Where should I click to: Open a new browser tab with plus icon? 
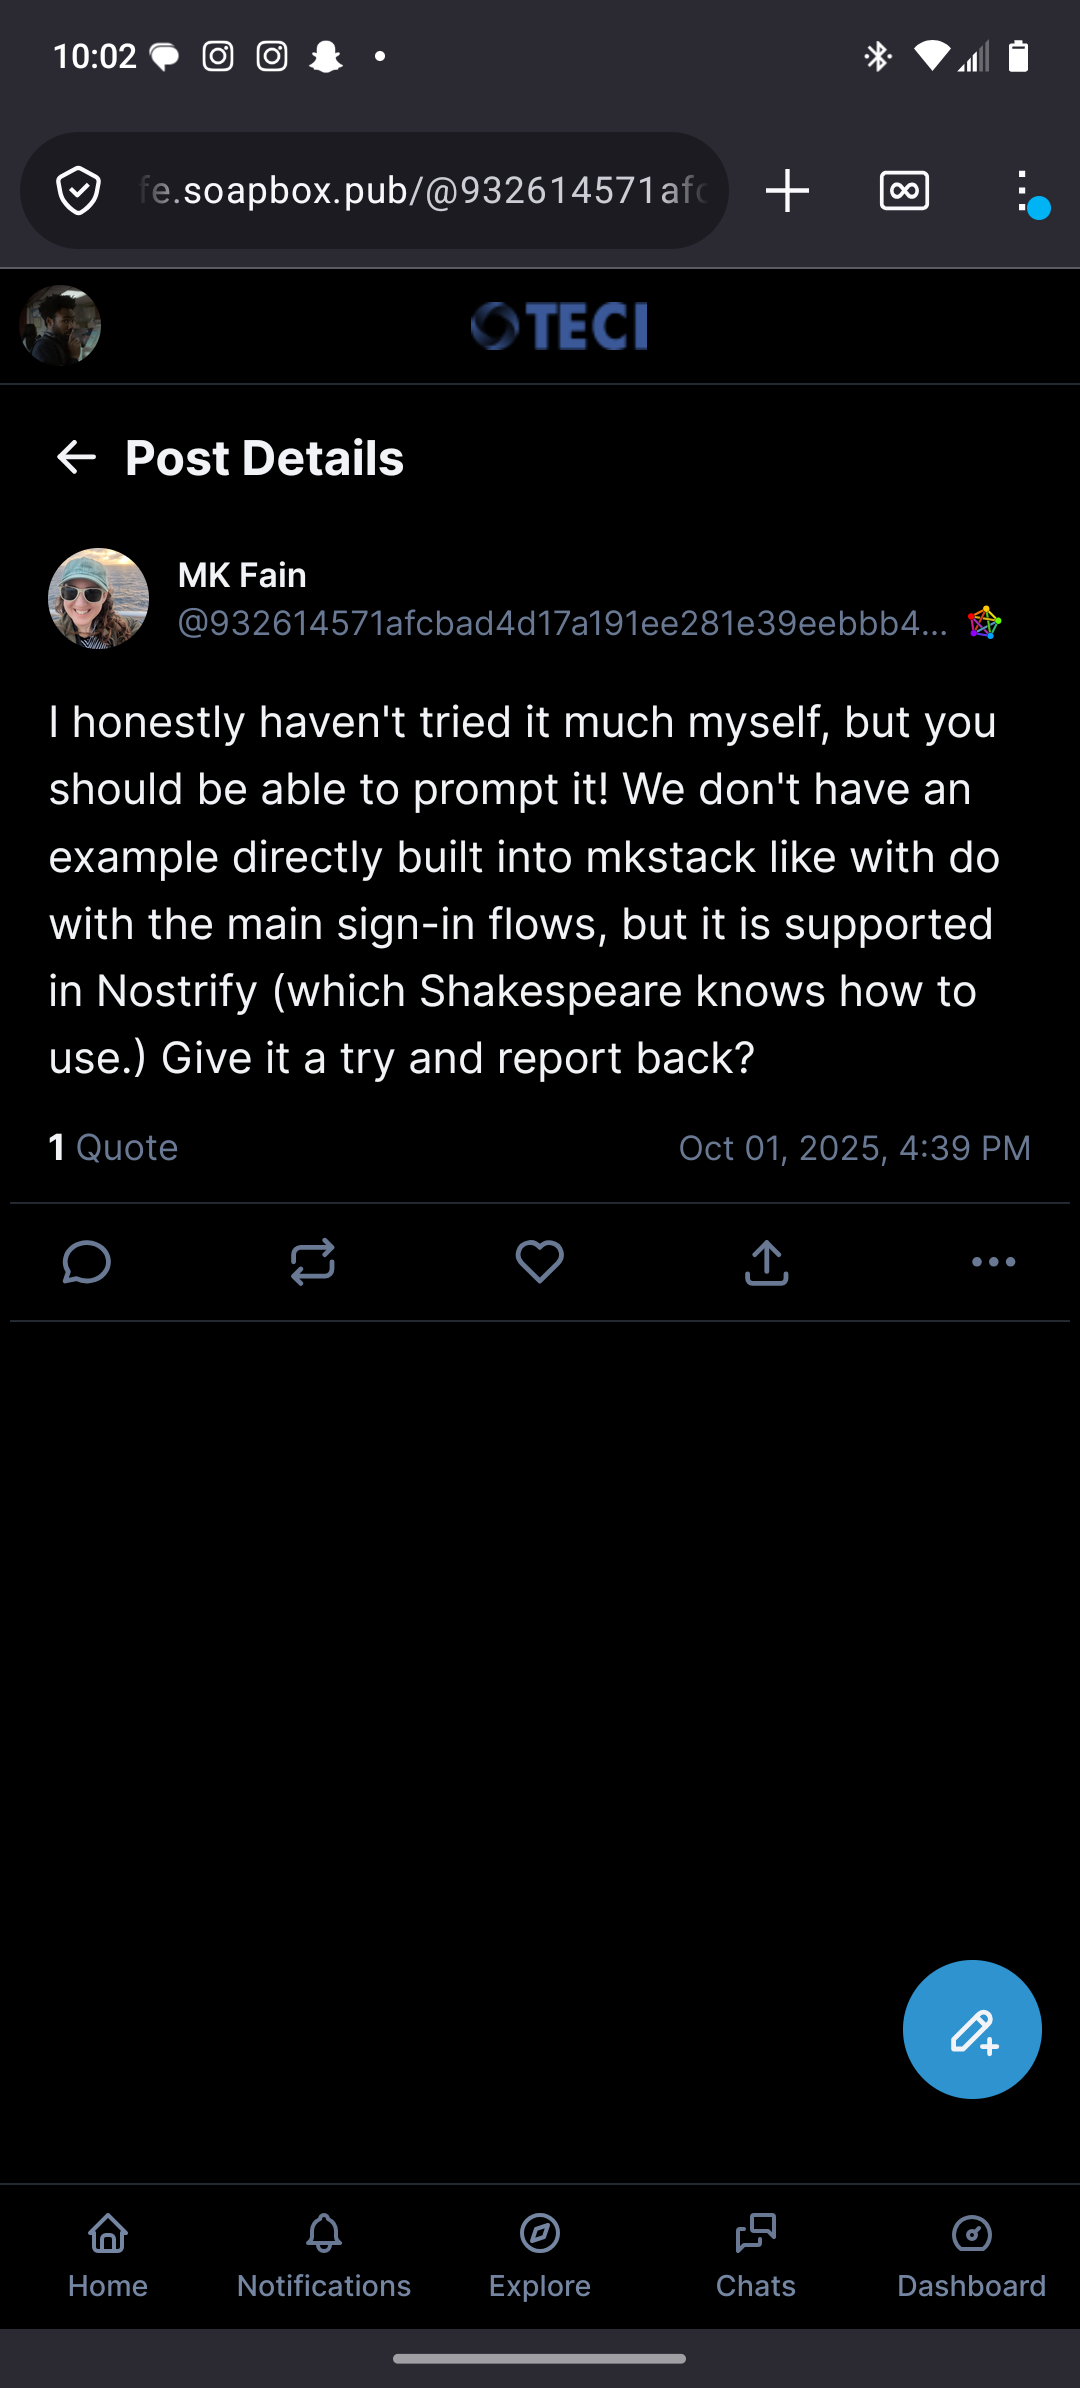point(787,190)
